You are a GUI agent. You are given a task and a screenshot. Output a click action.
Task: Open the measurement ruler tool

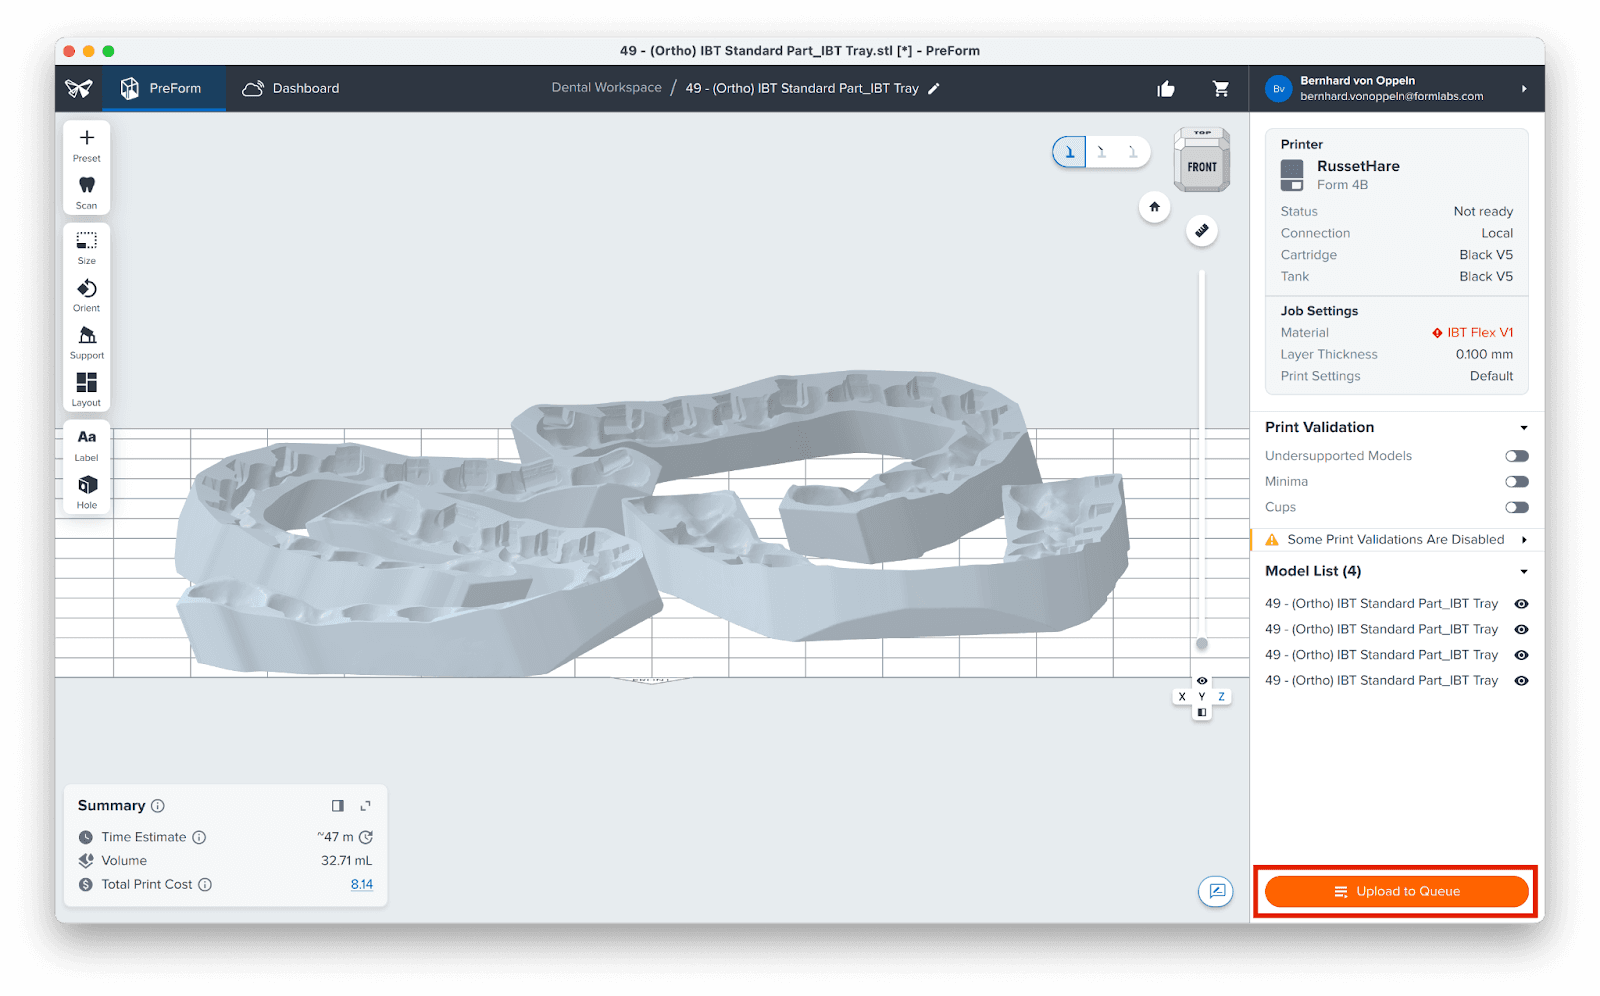(1201, 230)
